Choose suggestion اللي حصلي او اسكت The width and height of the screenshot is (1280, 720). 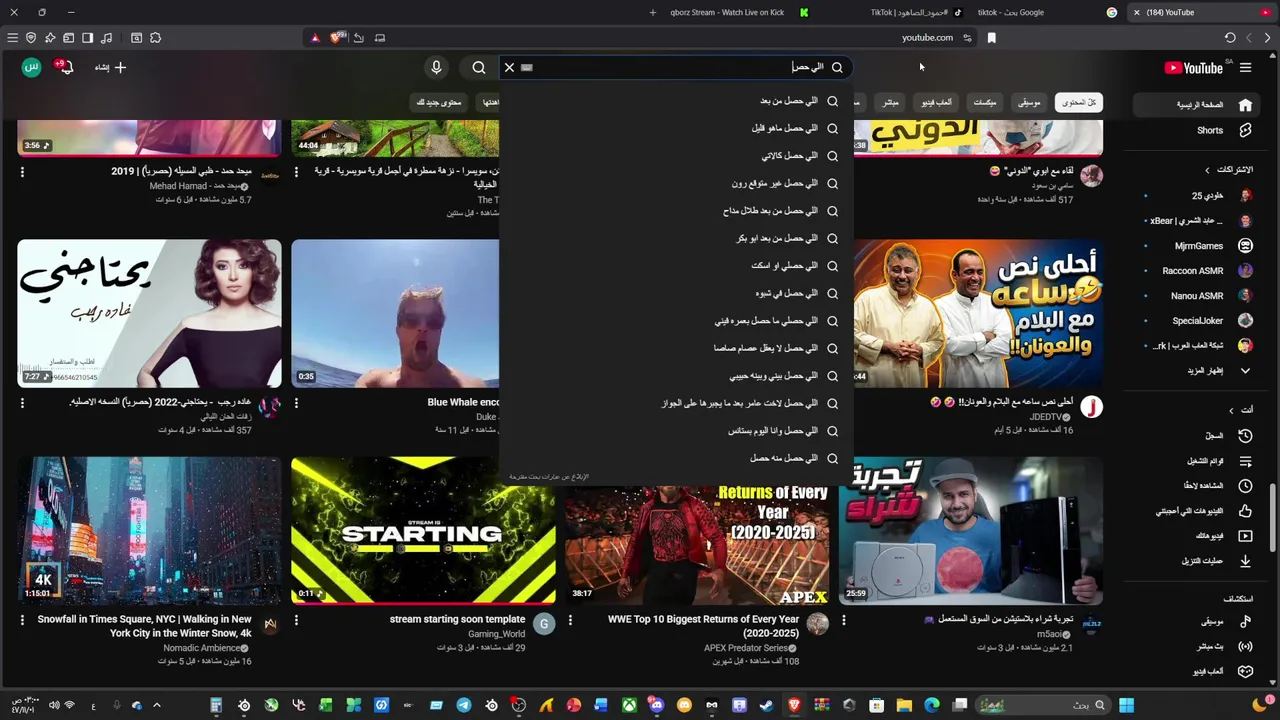click(677, 266)
